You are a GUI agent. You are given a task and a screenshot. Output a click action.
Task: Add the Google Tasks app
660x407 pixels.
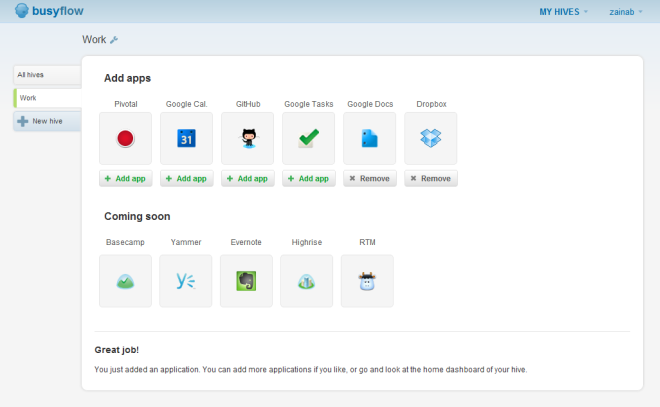click(x=309, y=178)
